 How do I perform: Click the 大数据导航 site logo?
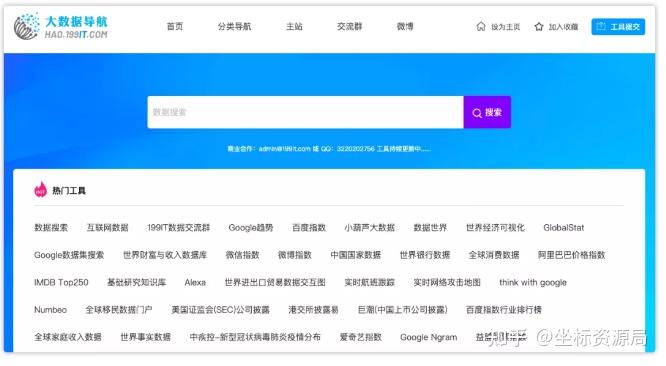(61, 26)
